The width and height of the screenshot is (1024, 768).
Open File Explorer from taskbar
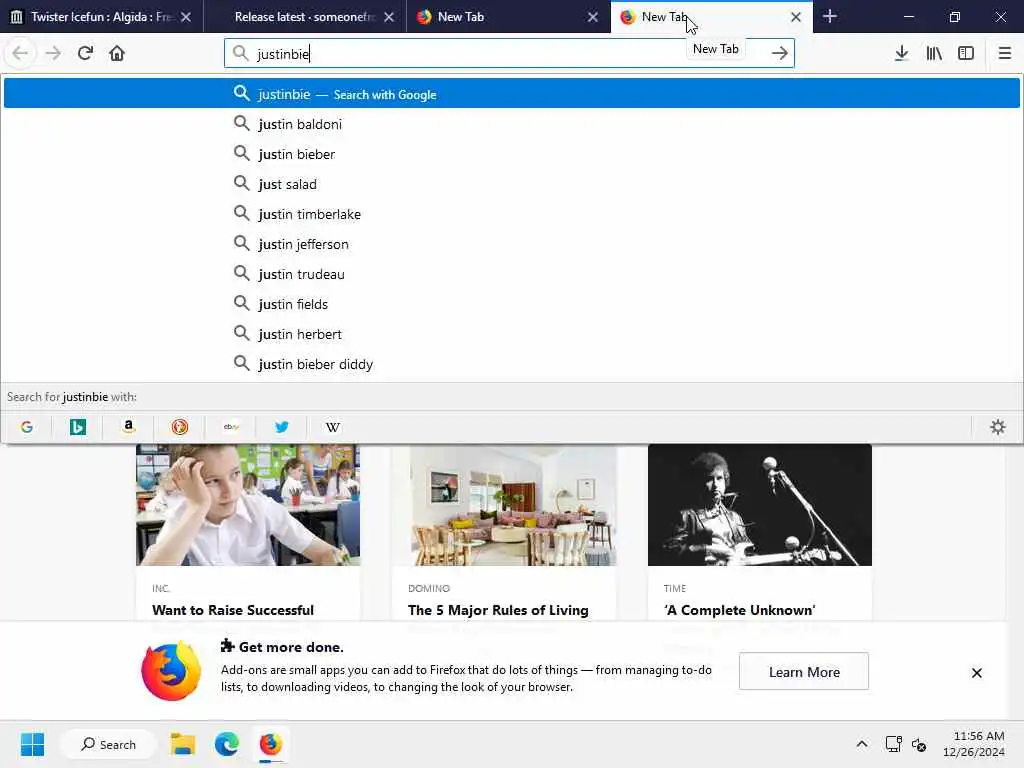pyautogui.click(x=183, y=744)
